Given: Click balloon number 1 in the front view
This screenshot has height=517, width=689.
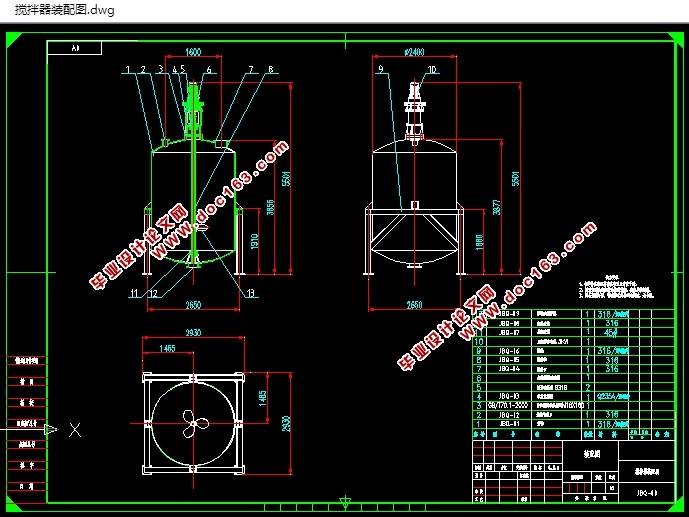Looking at the screenshot, I should (128, 69).
